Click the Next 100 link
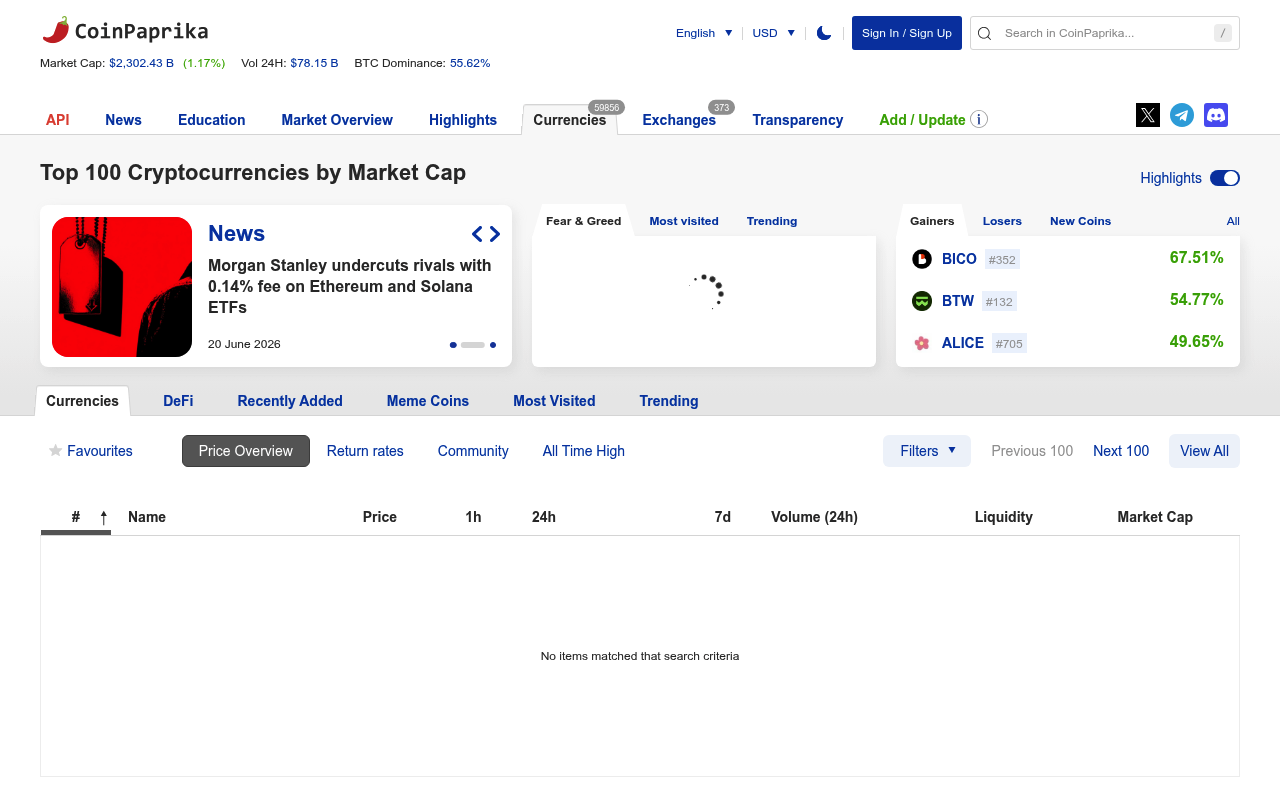 tap(1121, 451)
